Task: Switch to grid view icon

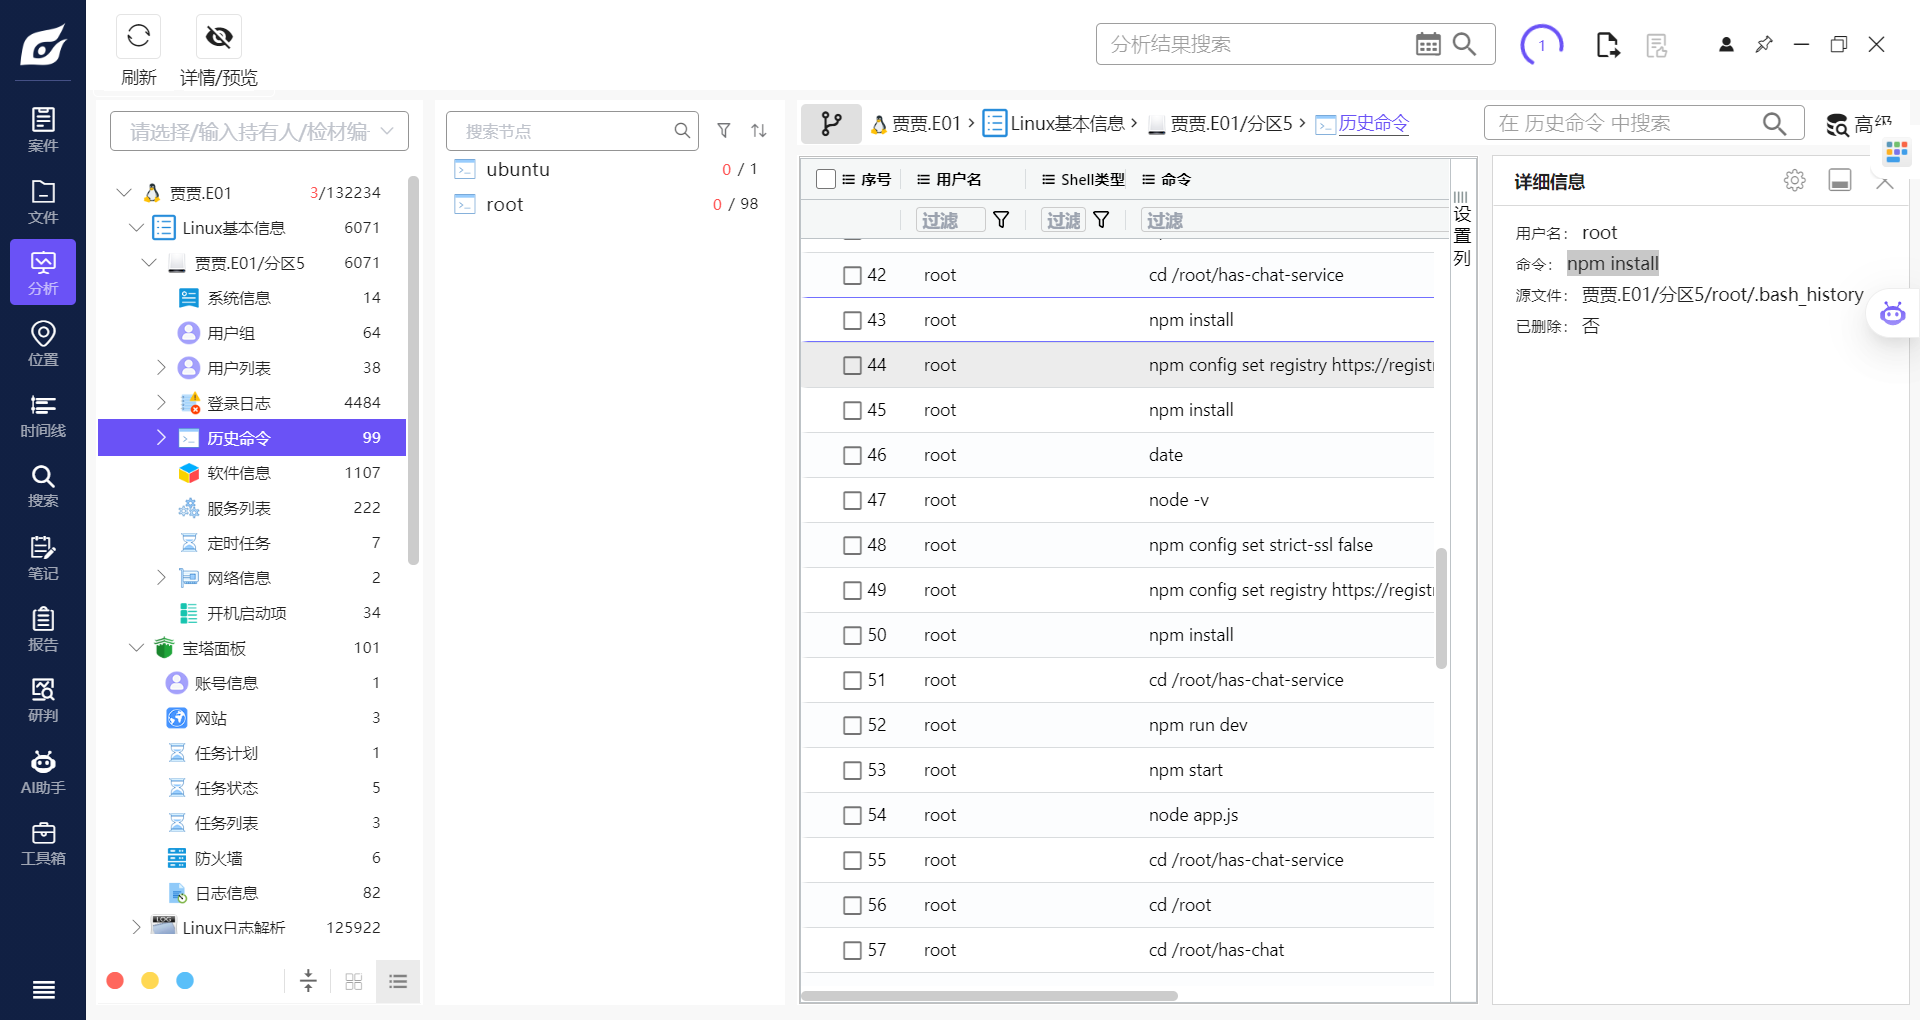Action: 353,981
